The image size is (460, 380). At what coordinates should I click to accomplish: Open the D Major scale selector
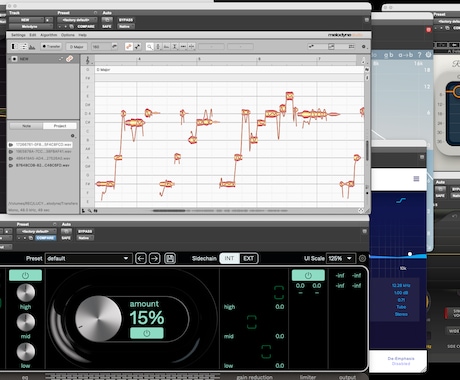coord(77,47)
